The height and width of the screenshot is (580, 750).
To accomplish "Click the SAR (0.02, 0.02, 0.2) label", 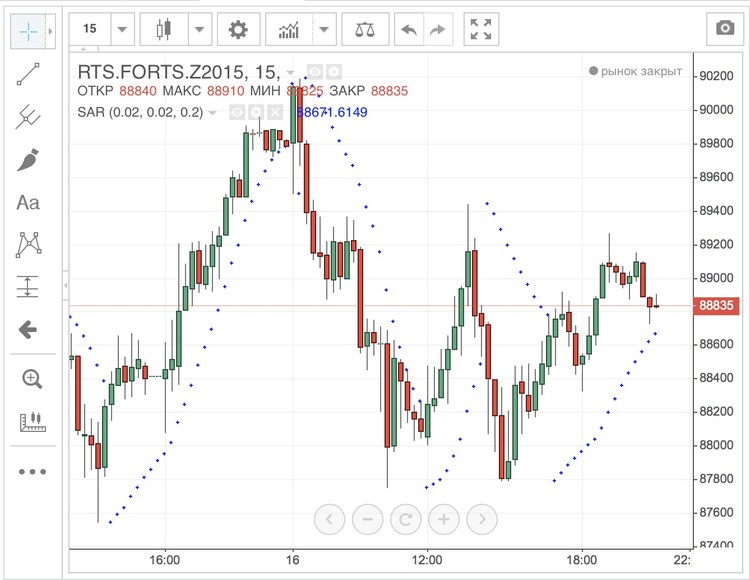I will tap(140, 112).
